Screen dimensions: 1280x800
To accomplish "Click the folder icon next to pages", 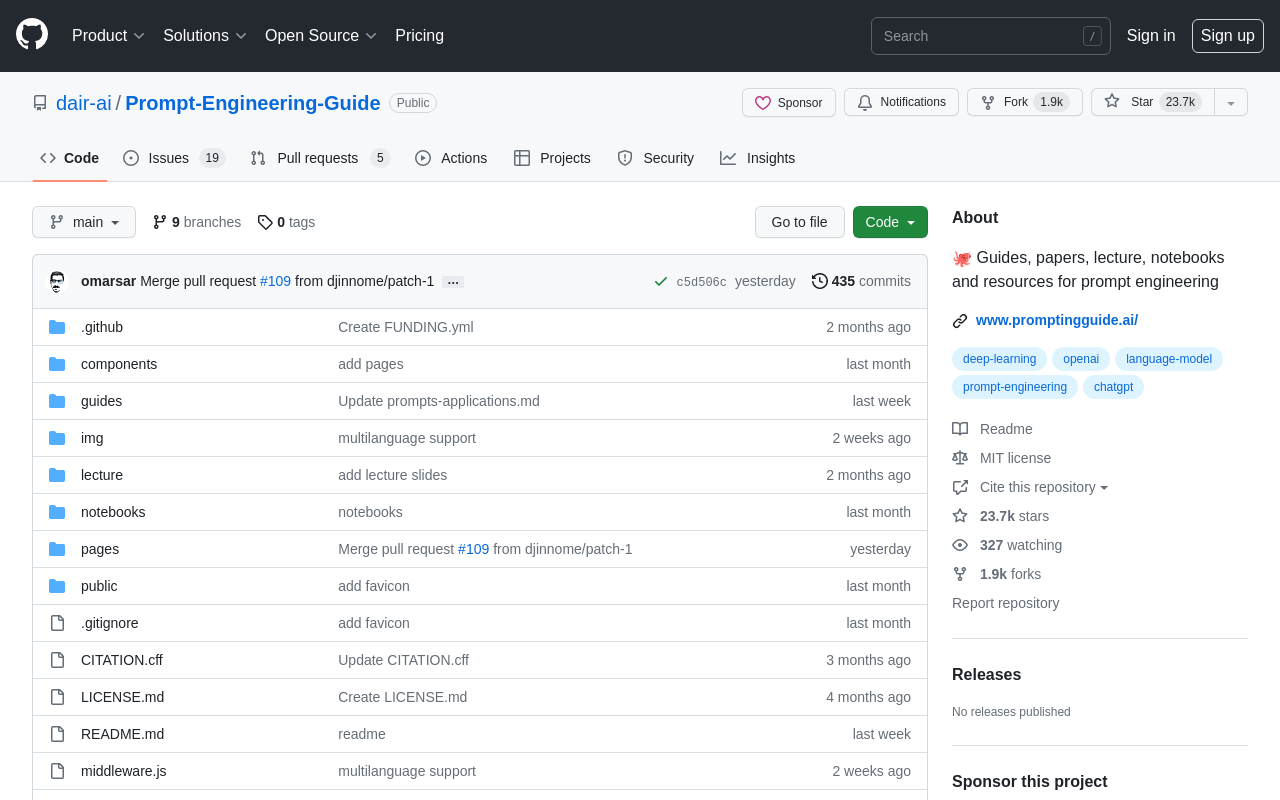I will tap(57, 549).
